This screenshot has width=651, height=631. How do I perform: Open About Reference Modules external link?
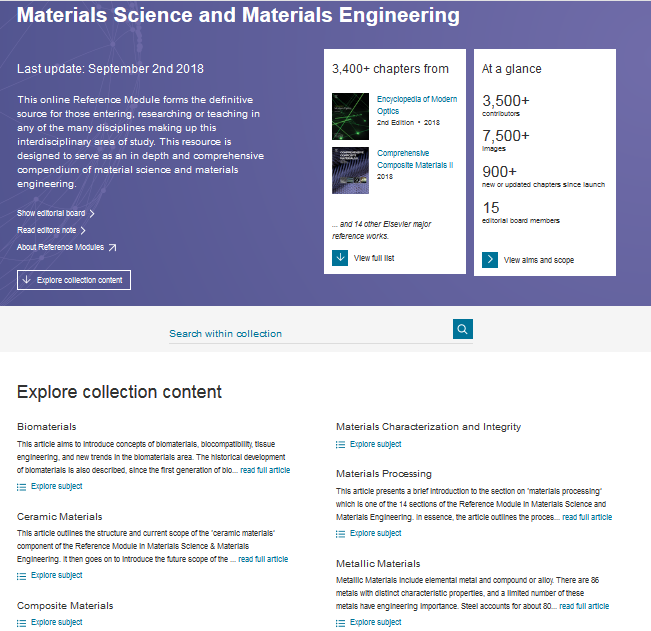pos(66,247)
